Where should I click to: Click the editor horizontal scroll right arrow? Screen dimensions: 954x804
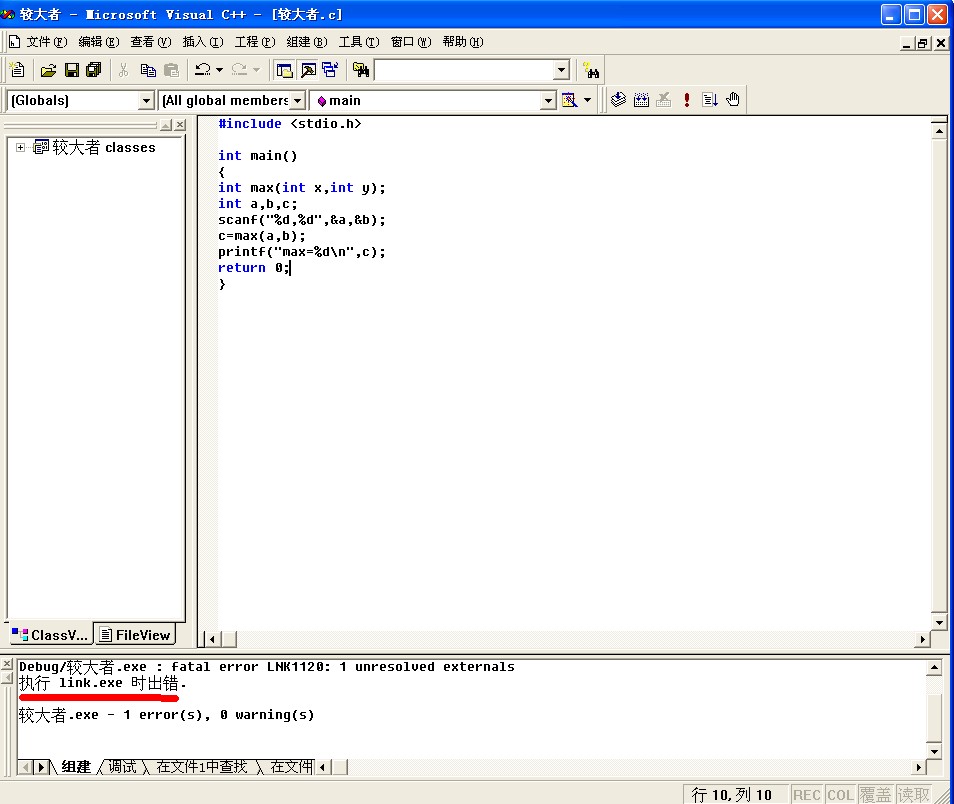click(x=922, y=639)
